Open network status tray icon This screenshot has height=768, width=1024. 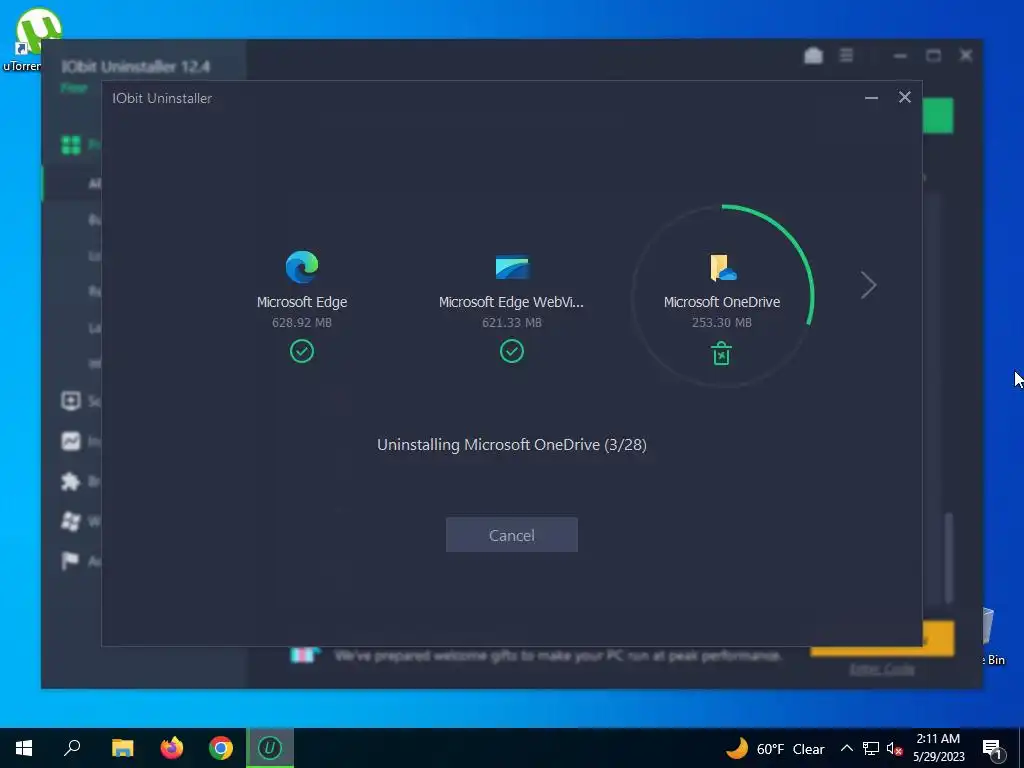click(x=871, y=748)
